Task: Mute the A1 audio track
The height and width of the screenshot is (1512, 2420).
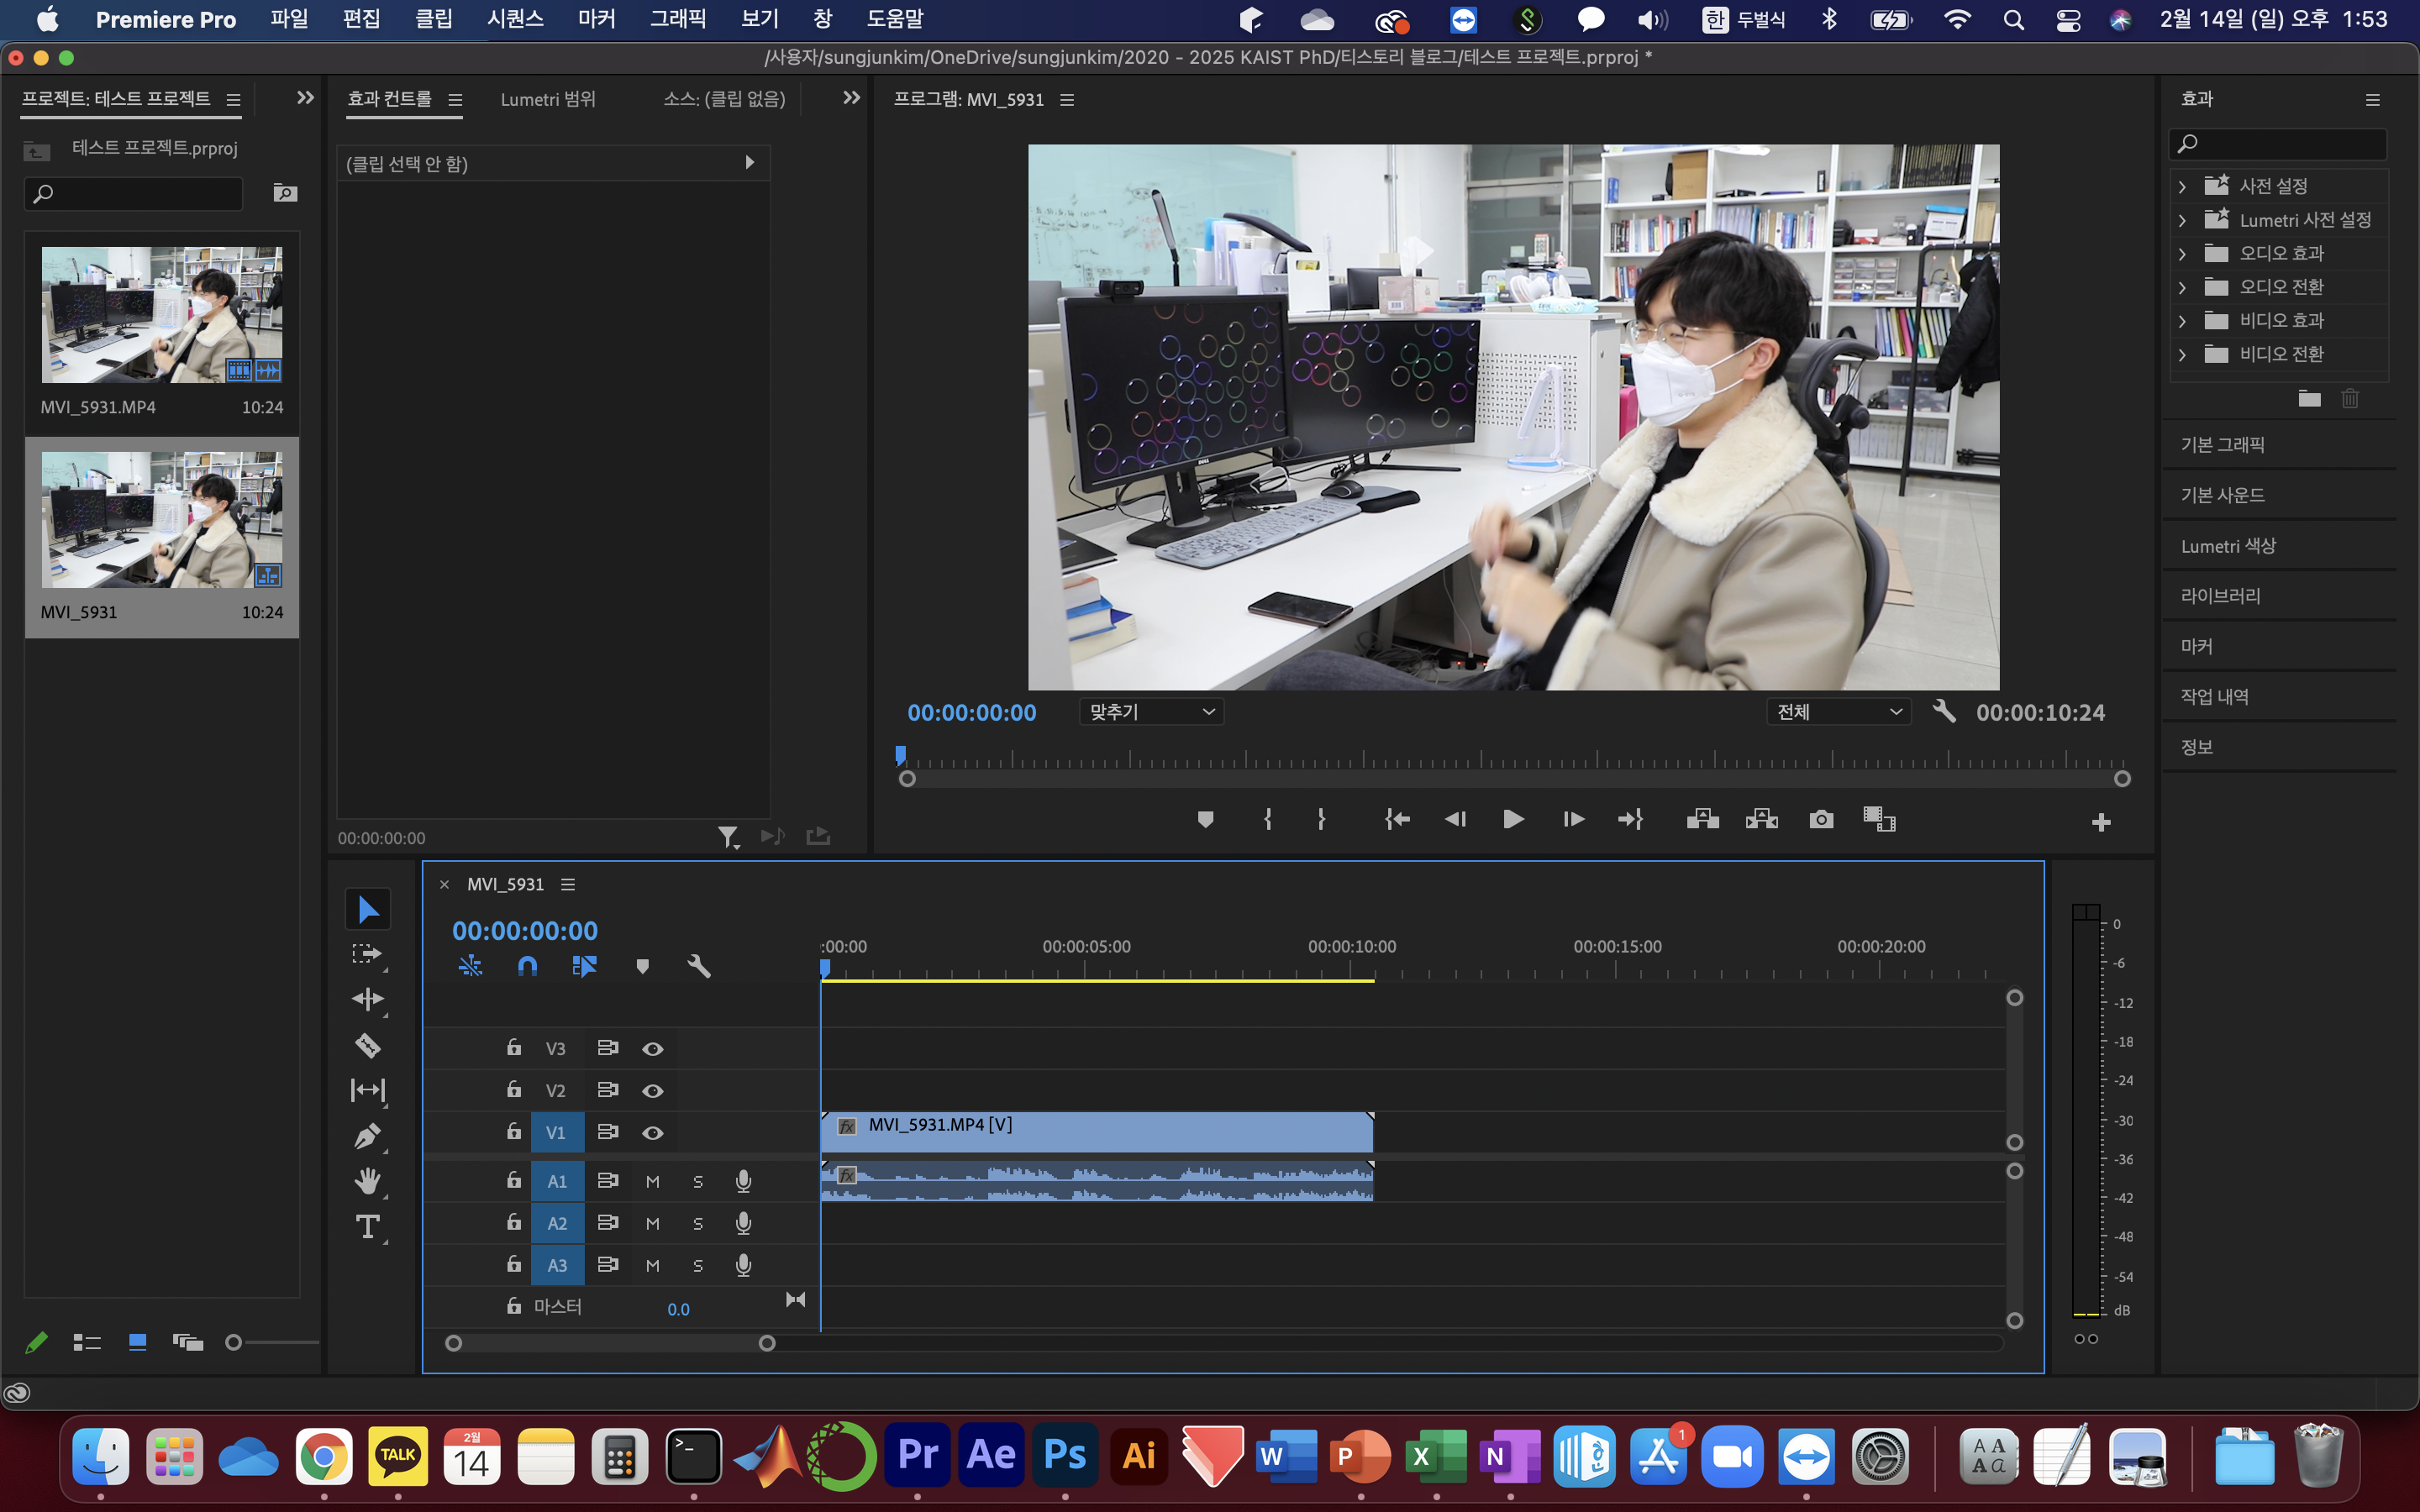Action: point(652,1181)
